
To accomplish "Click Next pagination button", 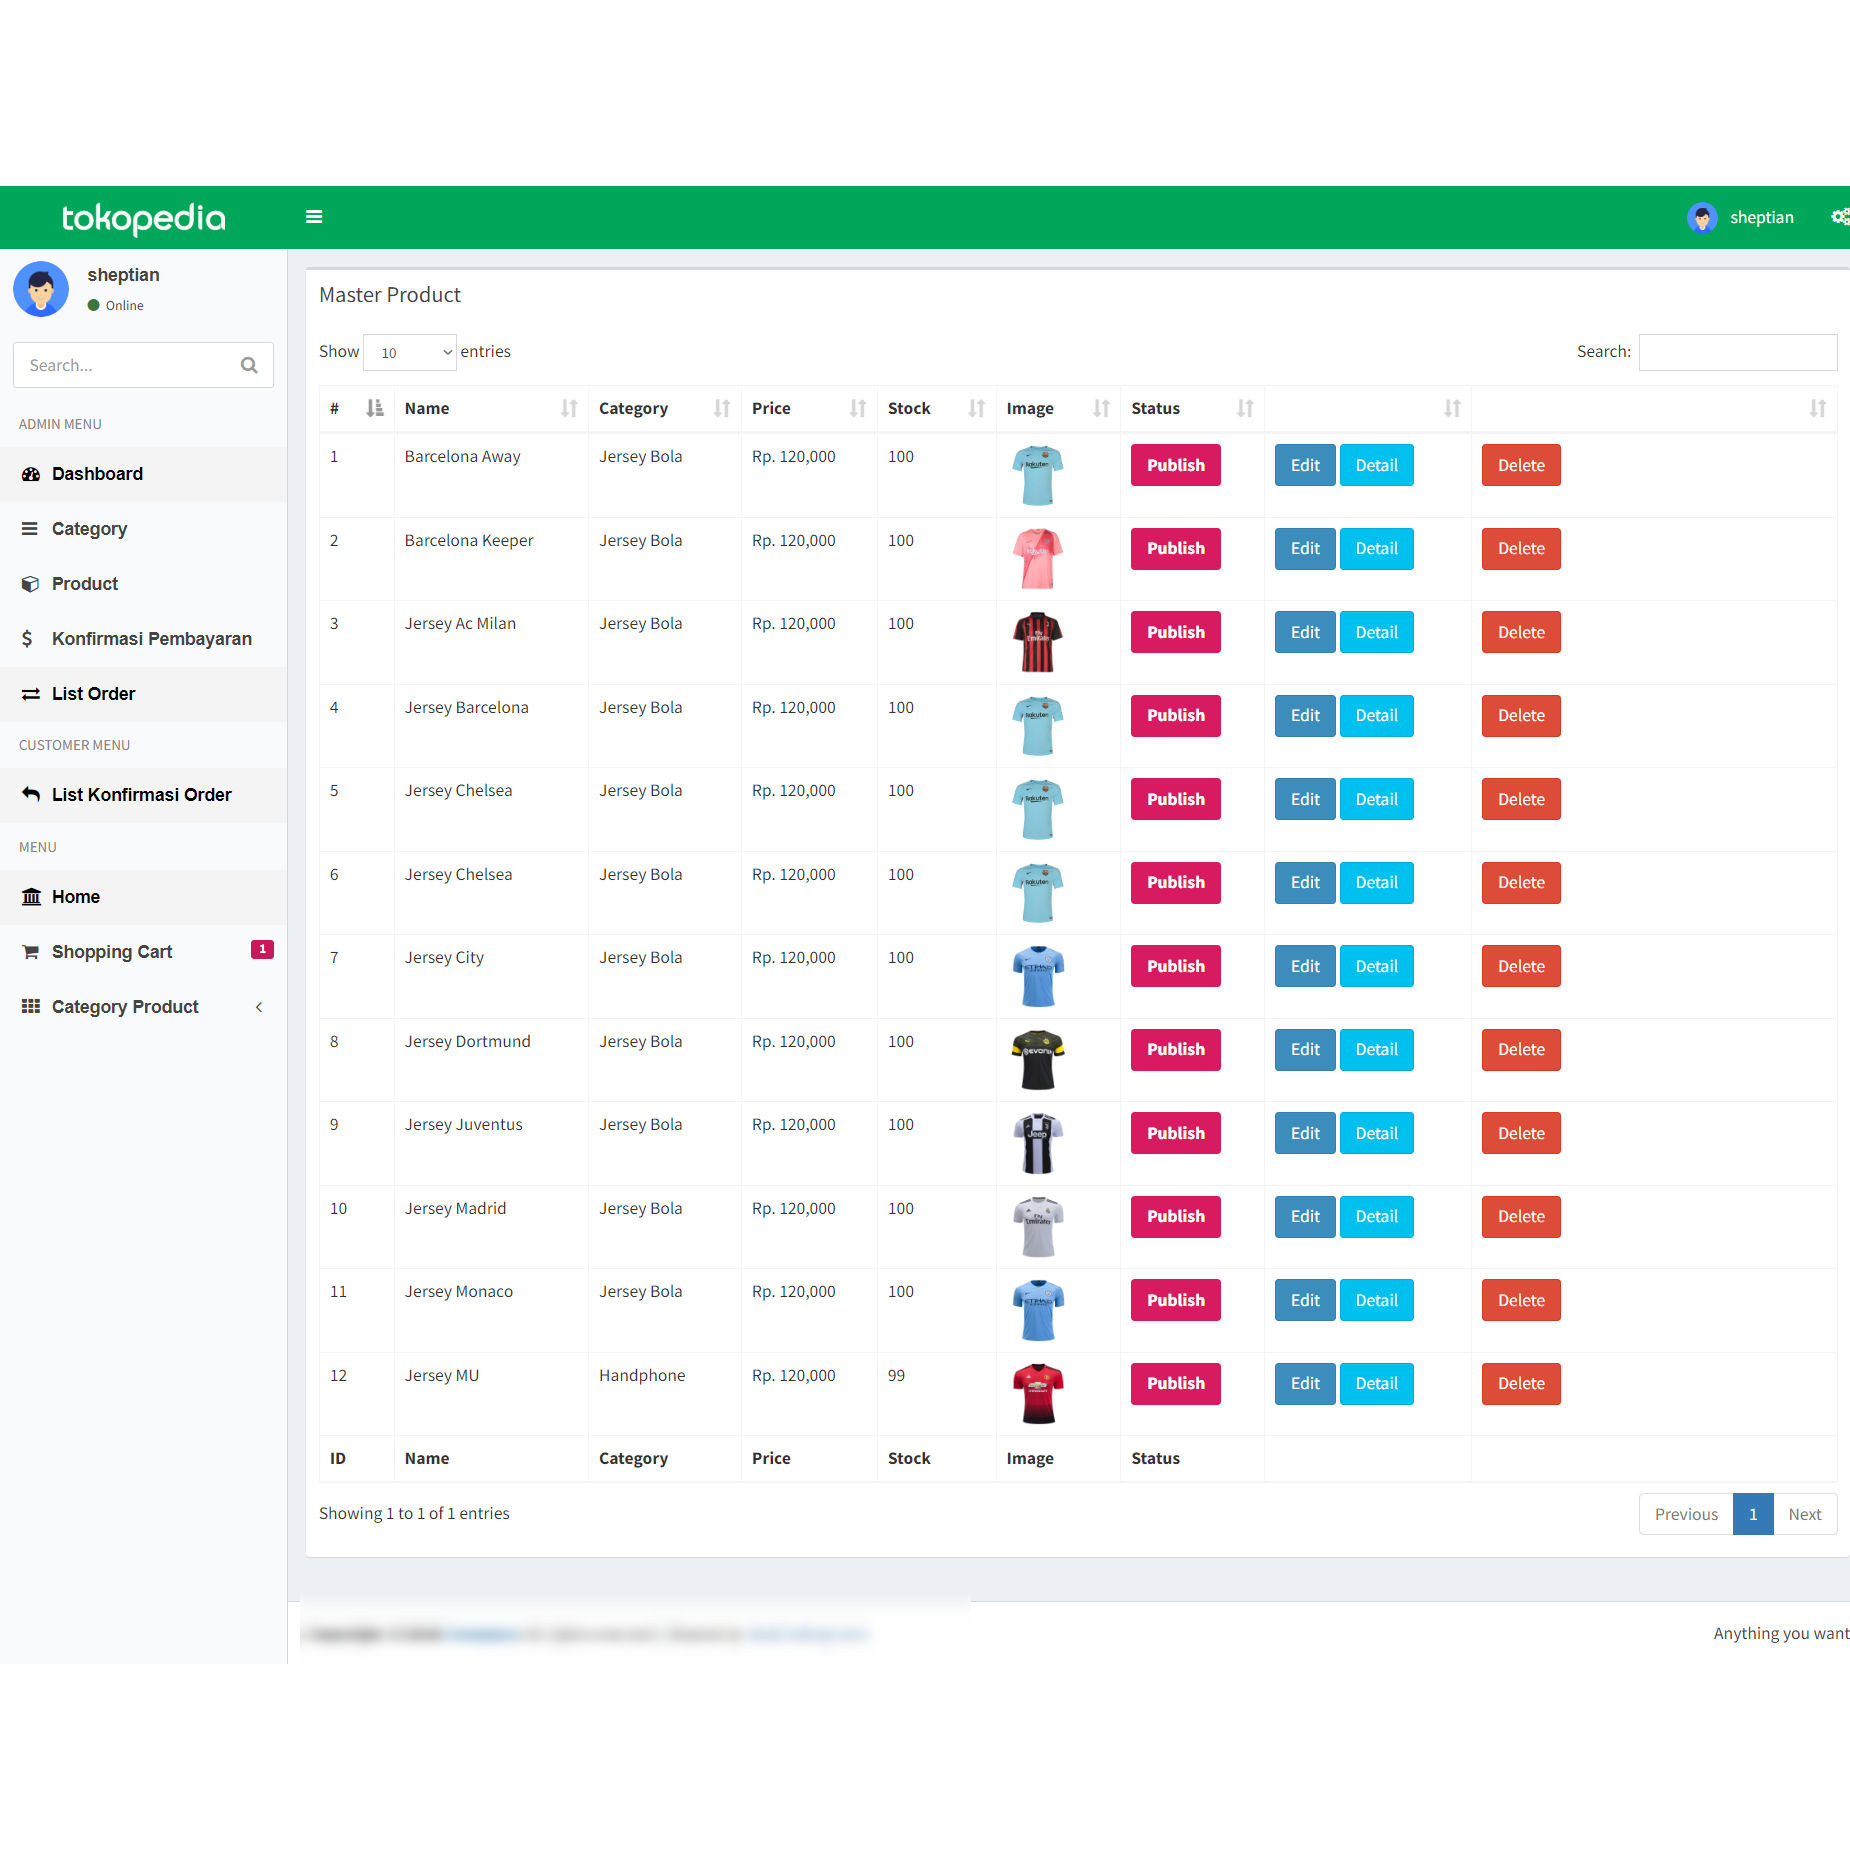I will [x=1805, y=1514].
